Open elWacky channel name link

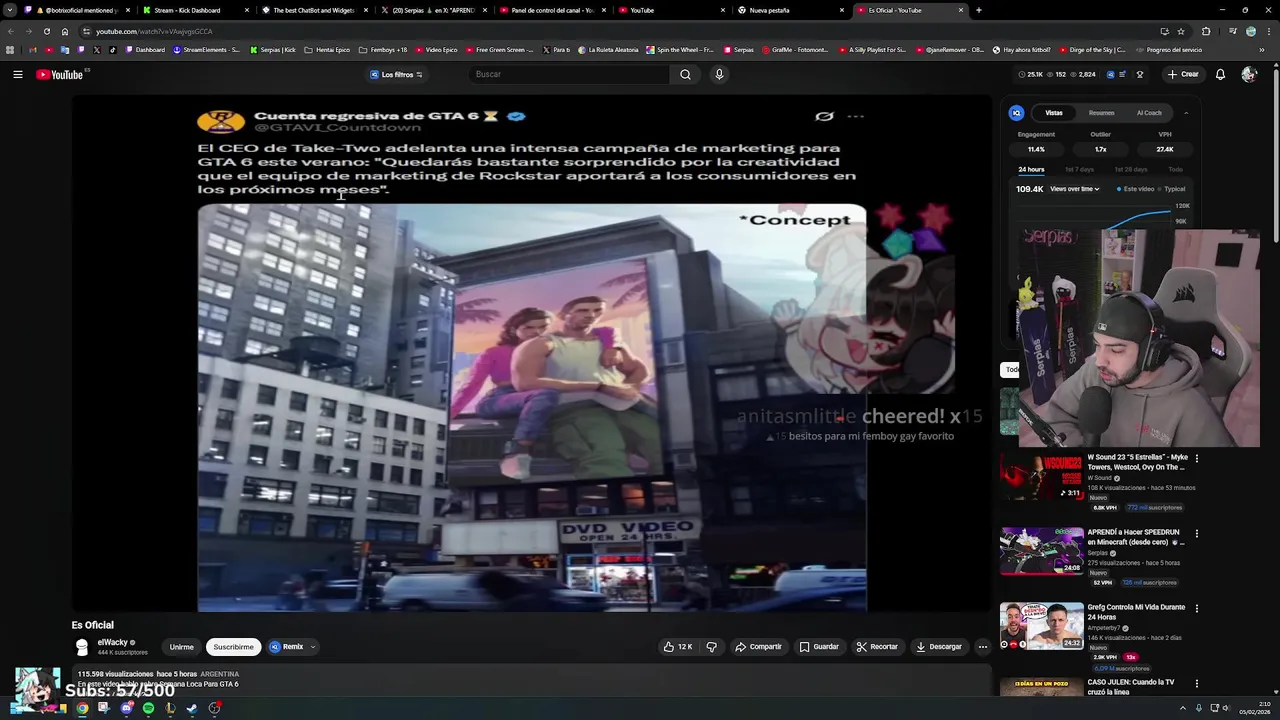113,643
